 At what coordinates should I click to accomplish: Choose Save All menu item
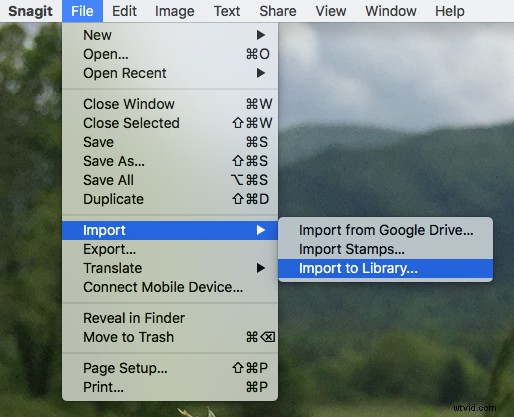[x=170, y=180]
